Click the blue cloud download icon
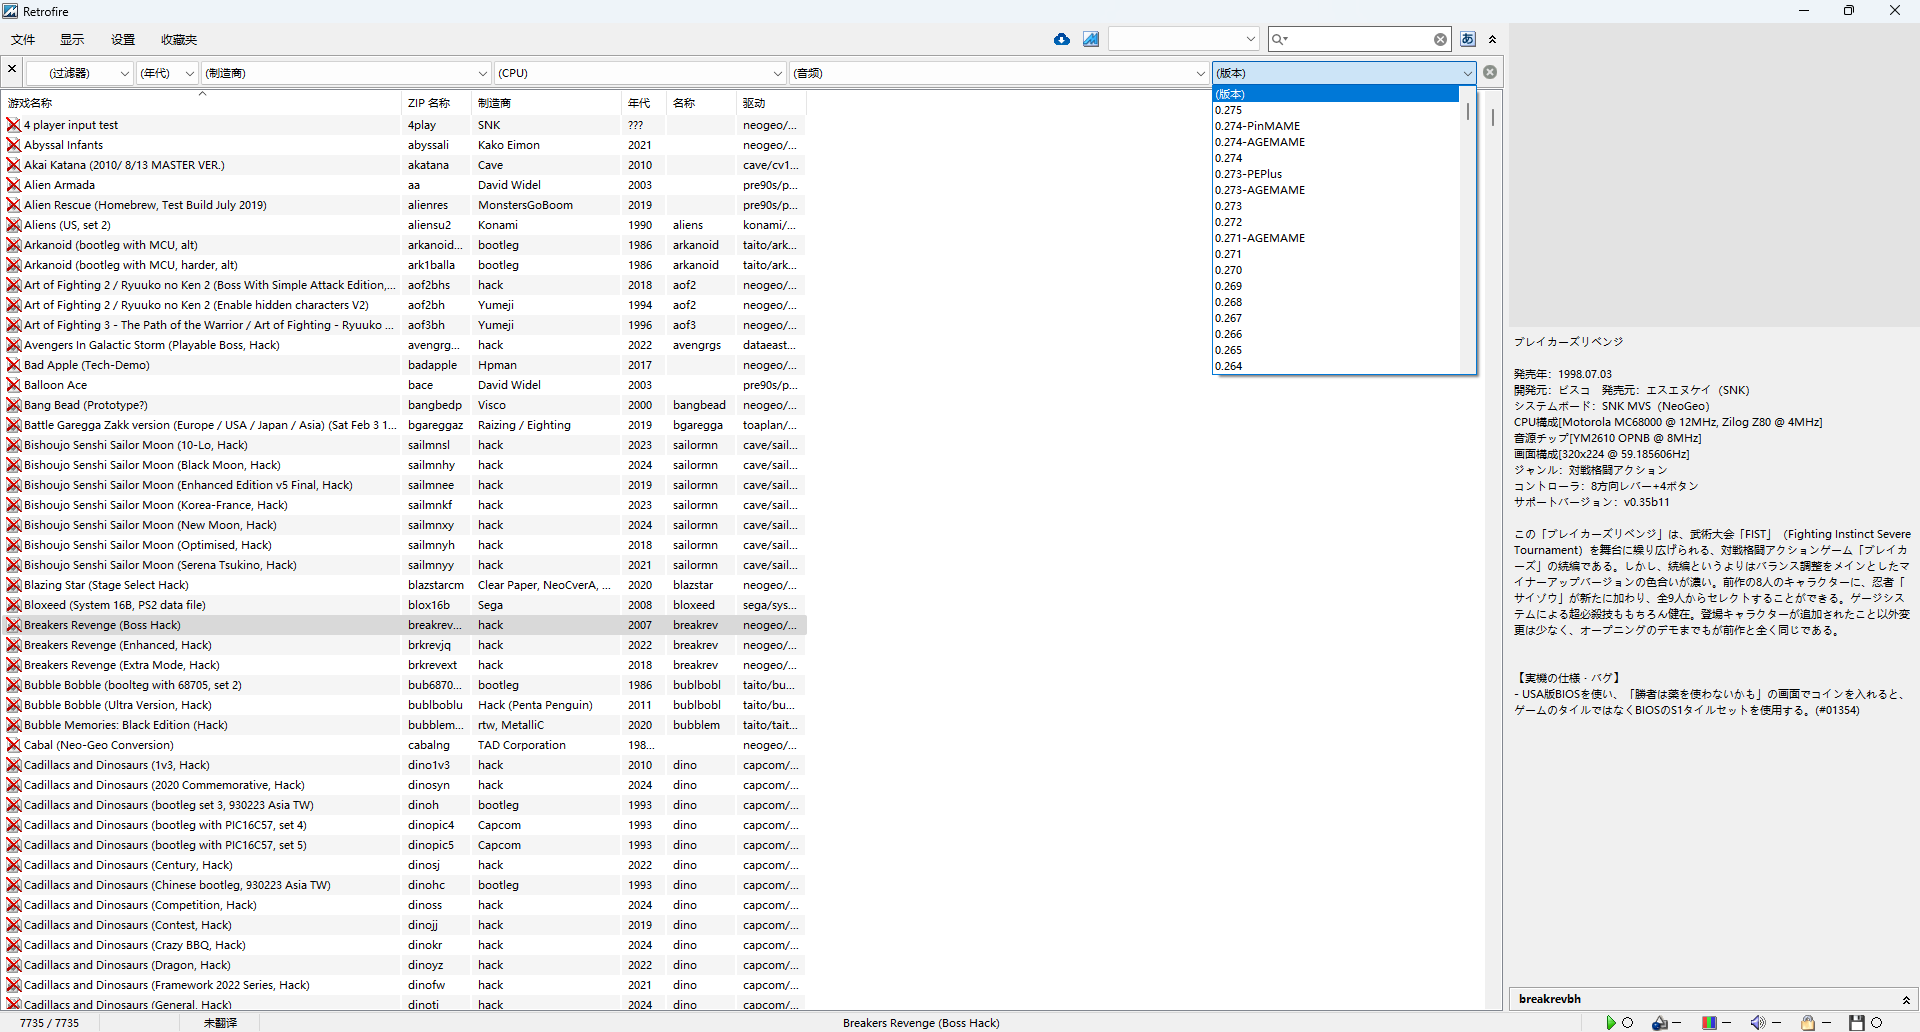This screenshot has height=1032, width=1920. click(x=1062, y=39)
